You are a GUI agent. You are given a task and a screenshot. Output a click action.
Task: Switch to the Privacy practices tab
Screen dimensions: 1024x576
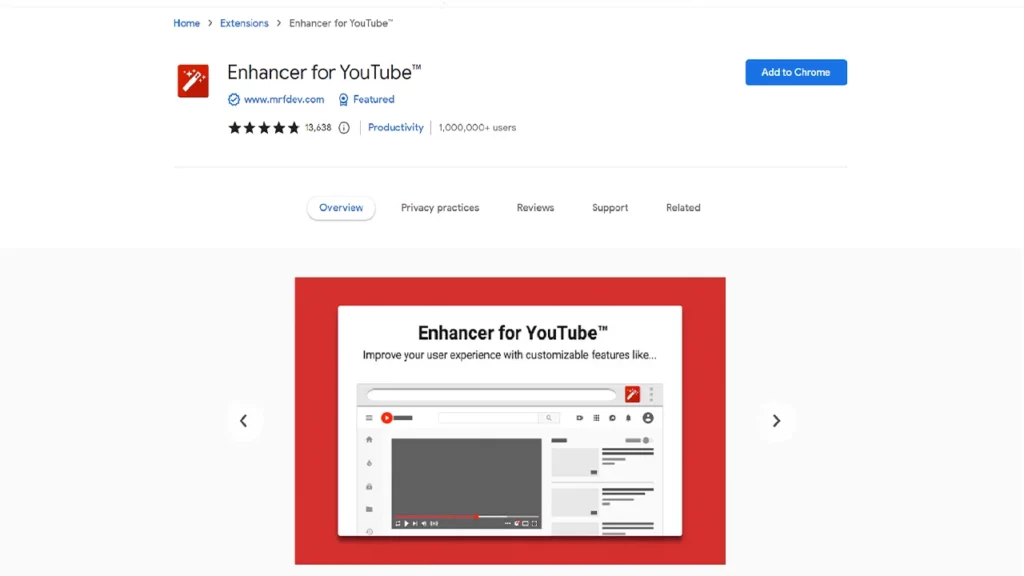tap(440, 208)
